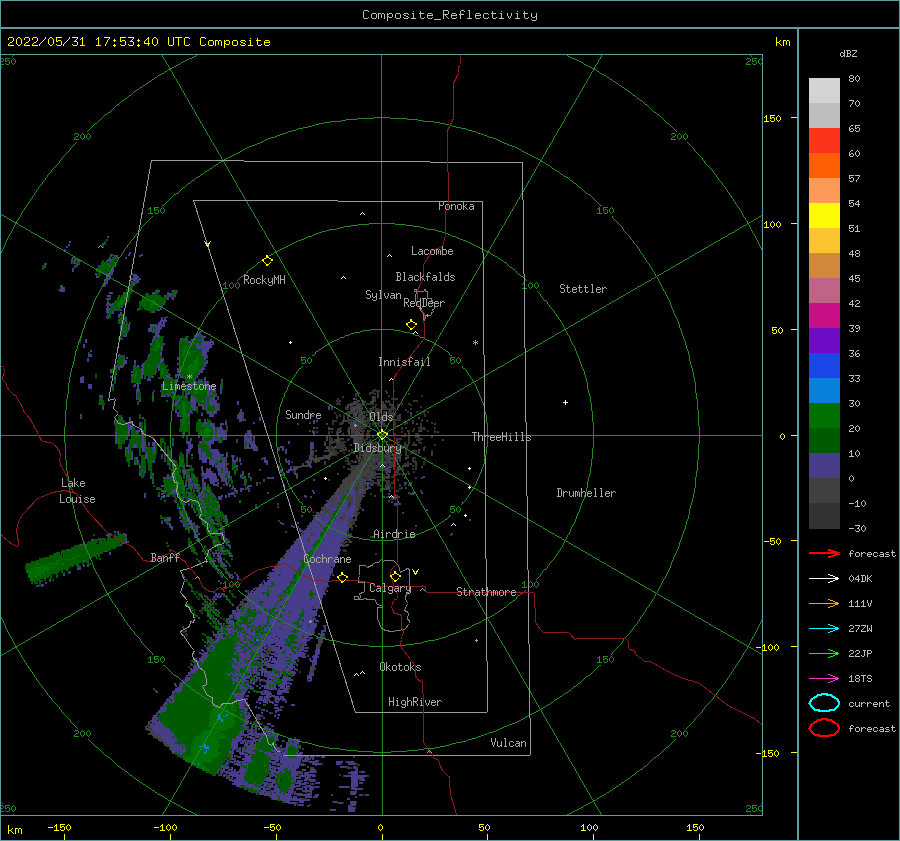Click the Banff label
The image size is (900, 841).
tap(165, 557)
